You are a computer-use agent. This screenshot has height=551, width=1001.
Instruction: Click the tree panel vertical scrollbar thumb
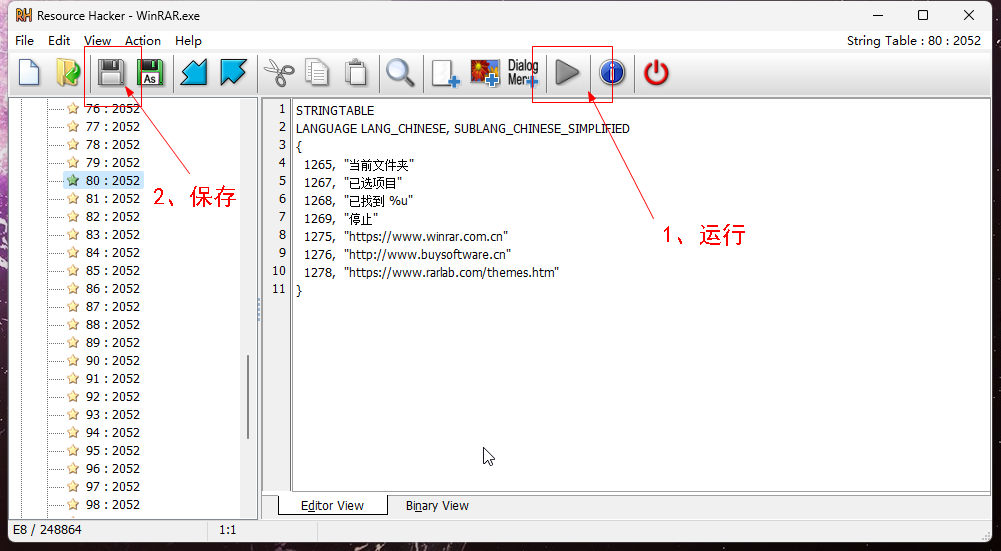coord(248,396)
